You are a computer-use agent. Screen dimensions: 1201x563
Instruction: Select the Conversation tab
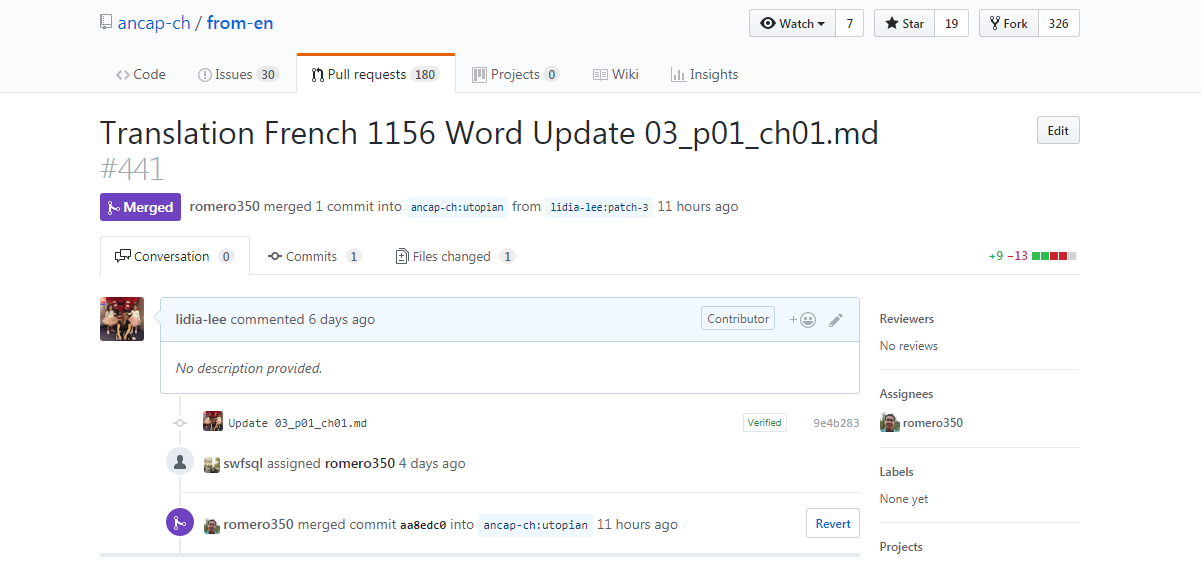[174, 256]
